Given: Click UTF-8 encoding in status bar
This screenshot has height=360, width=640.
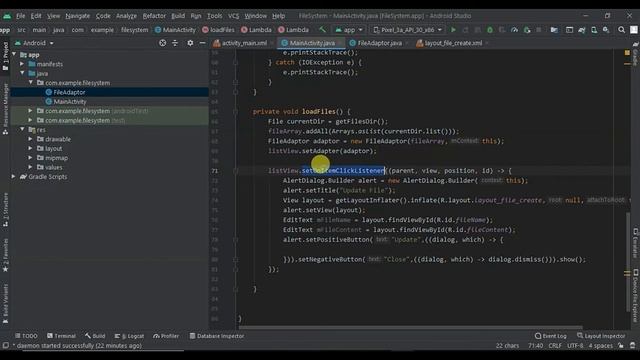Looking at the screenshot, I should click(x=575, y=346).
